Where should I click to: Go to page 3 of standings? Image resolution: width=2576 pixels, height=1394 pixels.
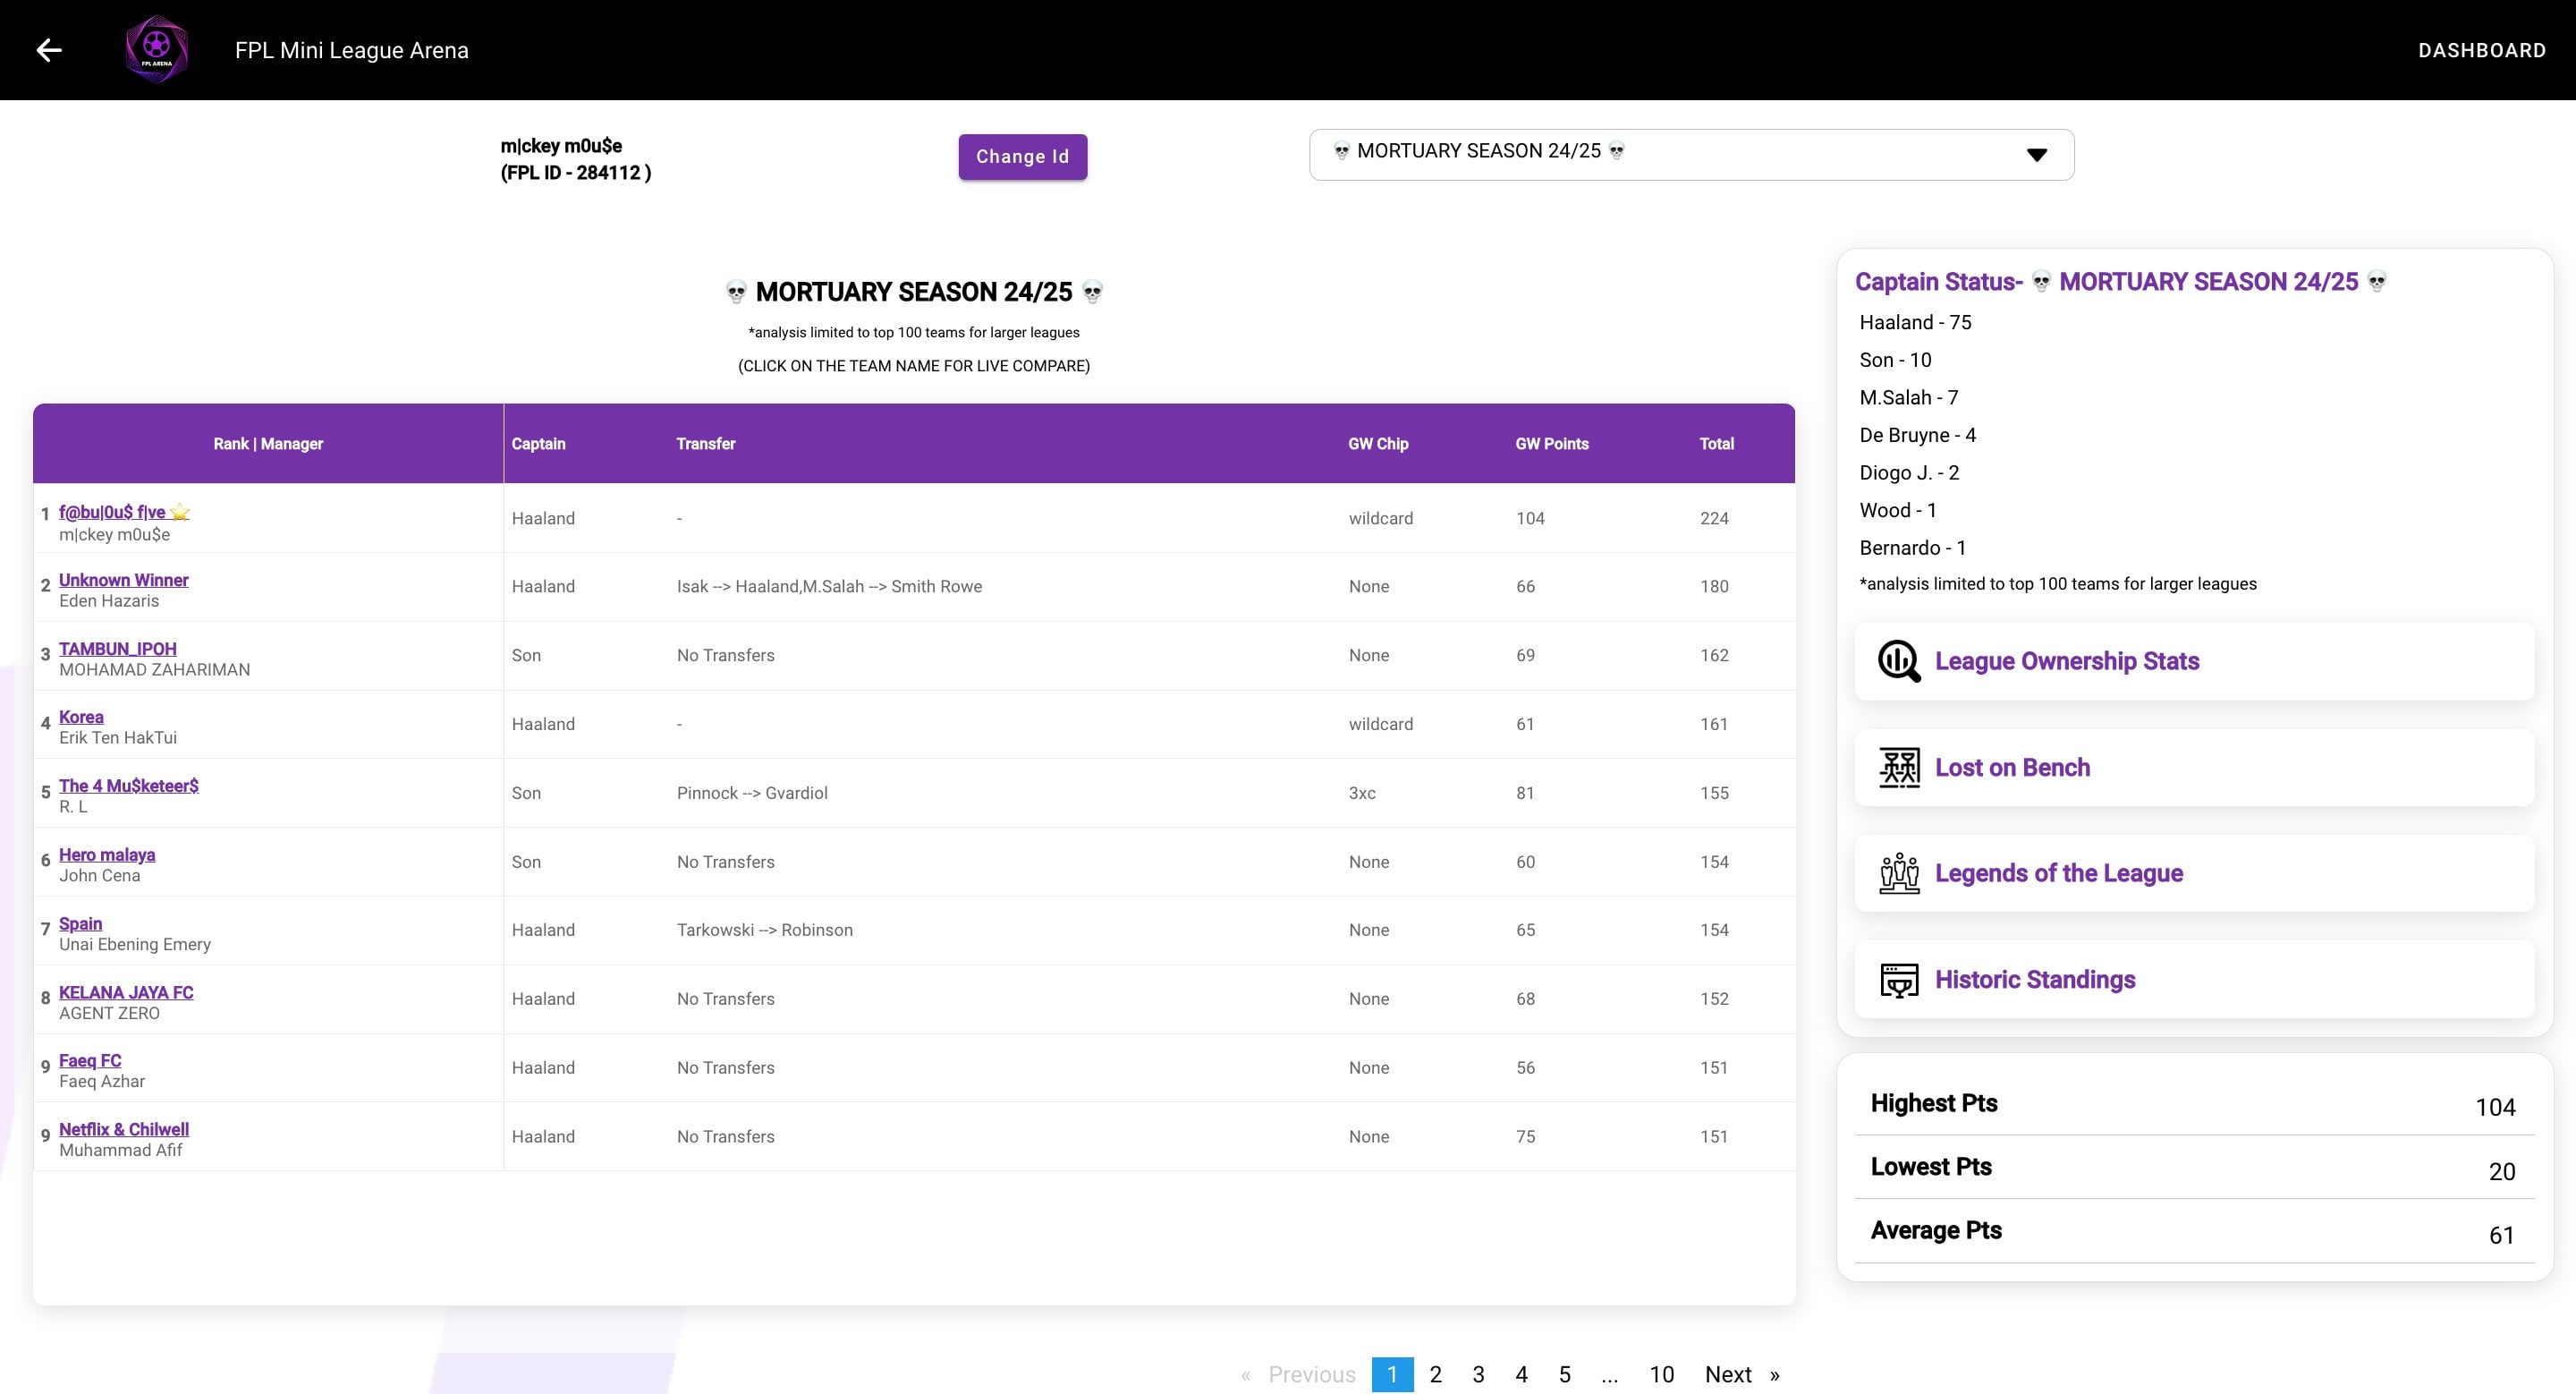point(1478,1374)
